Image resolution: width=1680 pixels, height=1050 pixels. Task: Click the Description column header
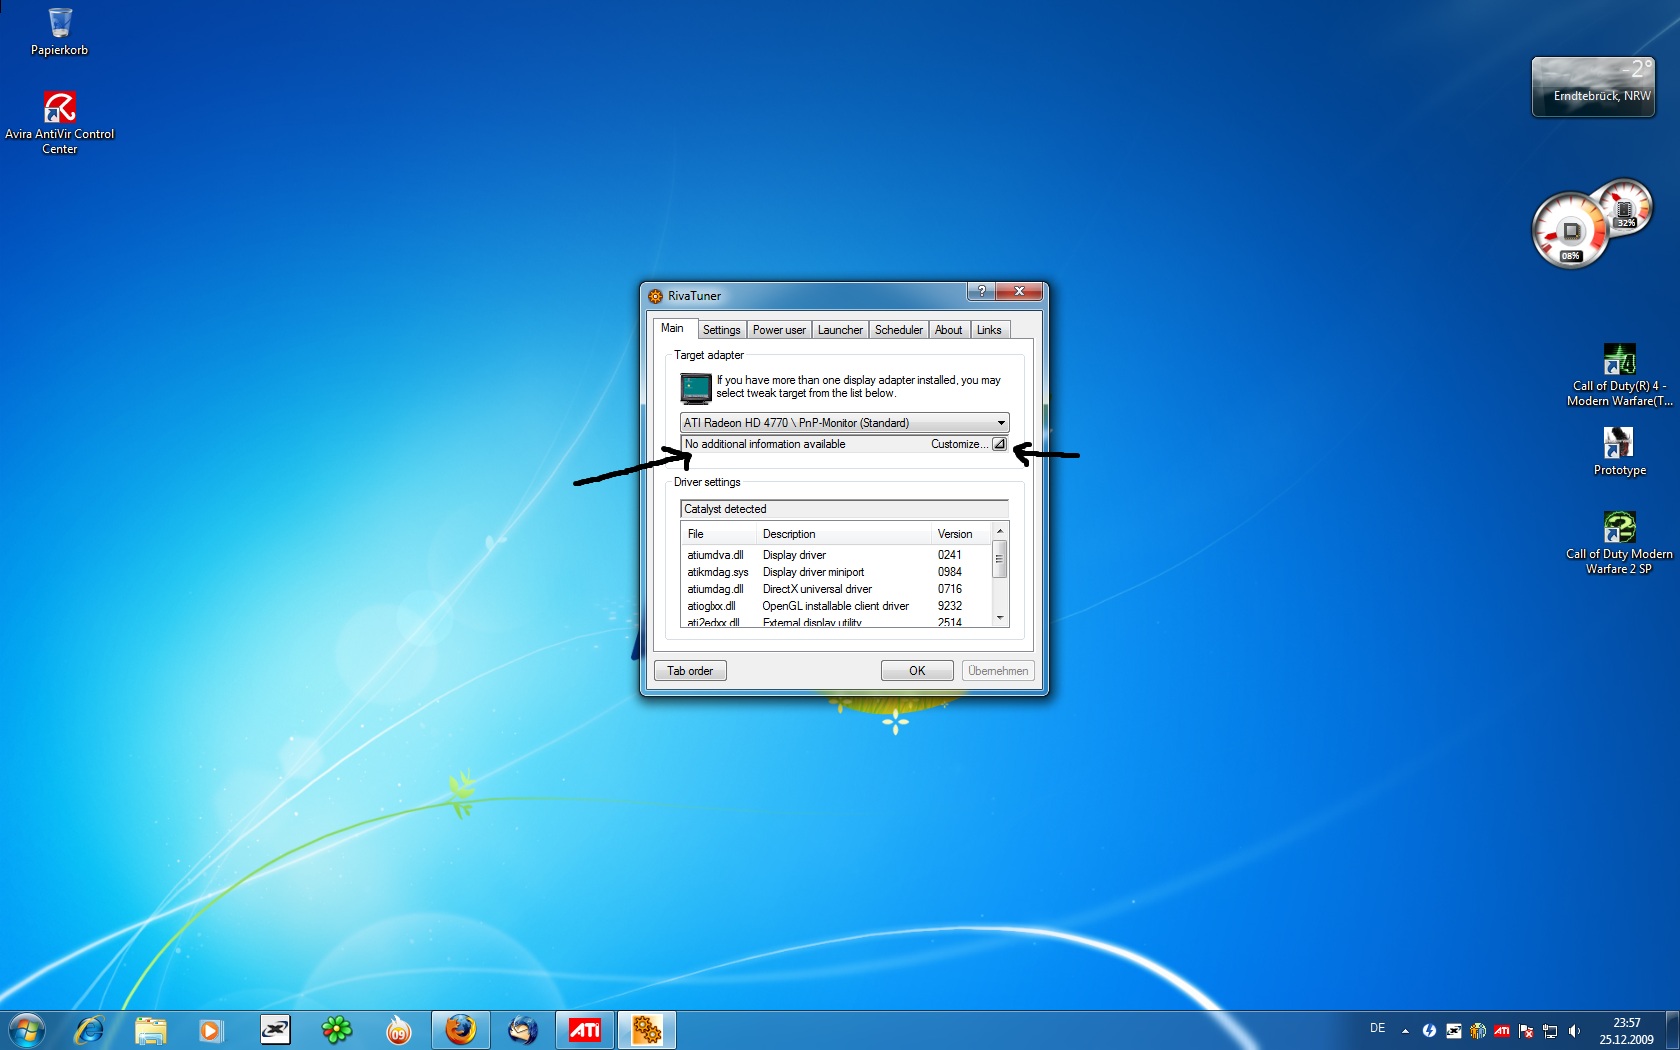[843, 534]
